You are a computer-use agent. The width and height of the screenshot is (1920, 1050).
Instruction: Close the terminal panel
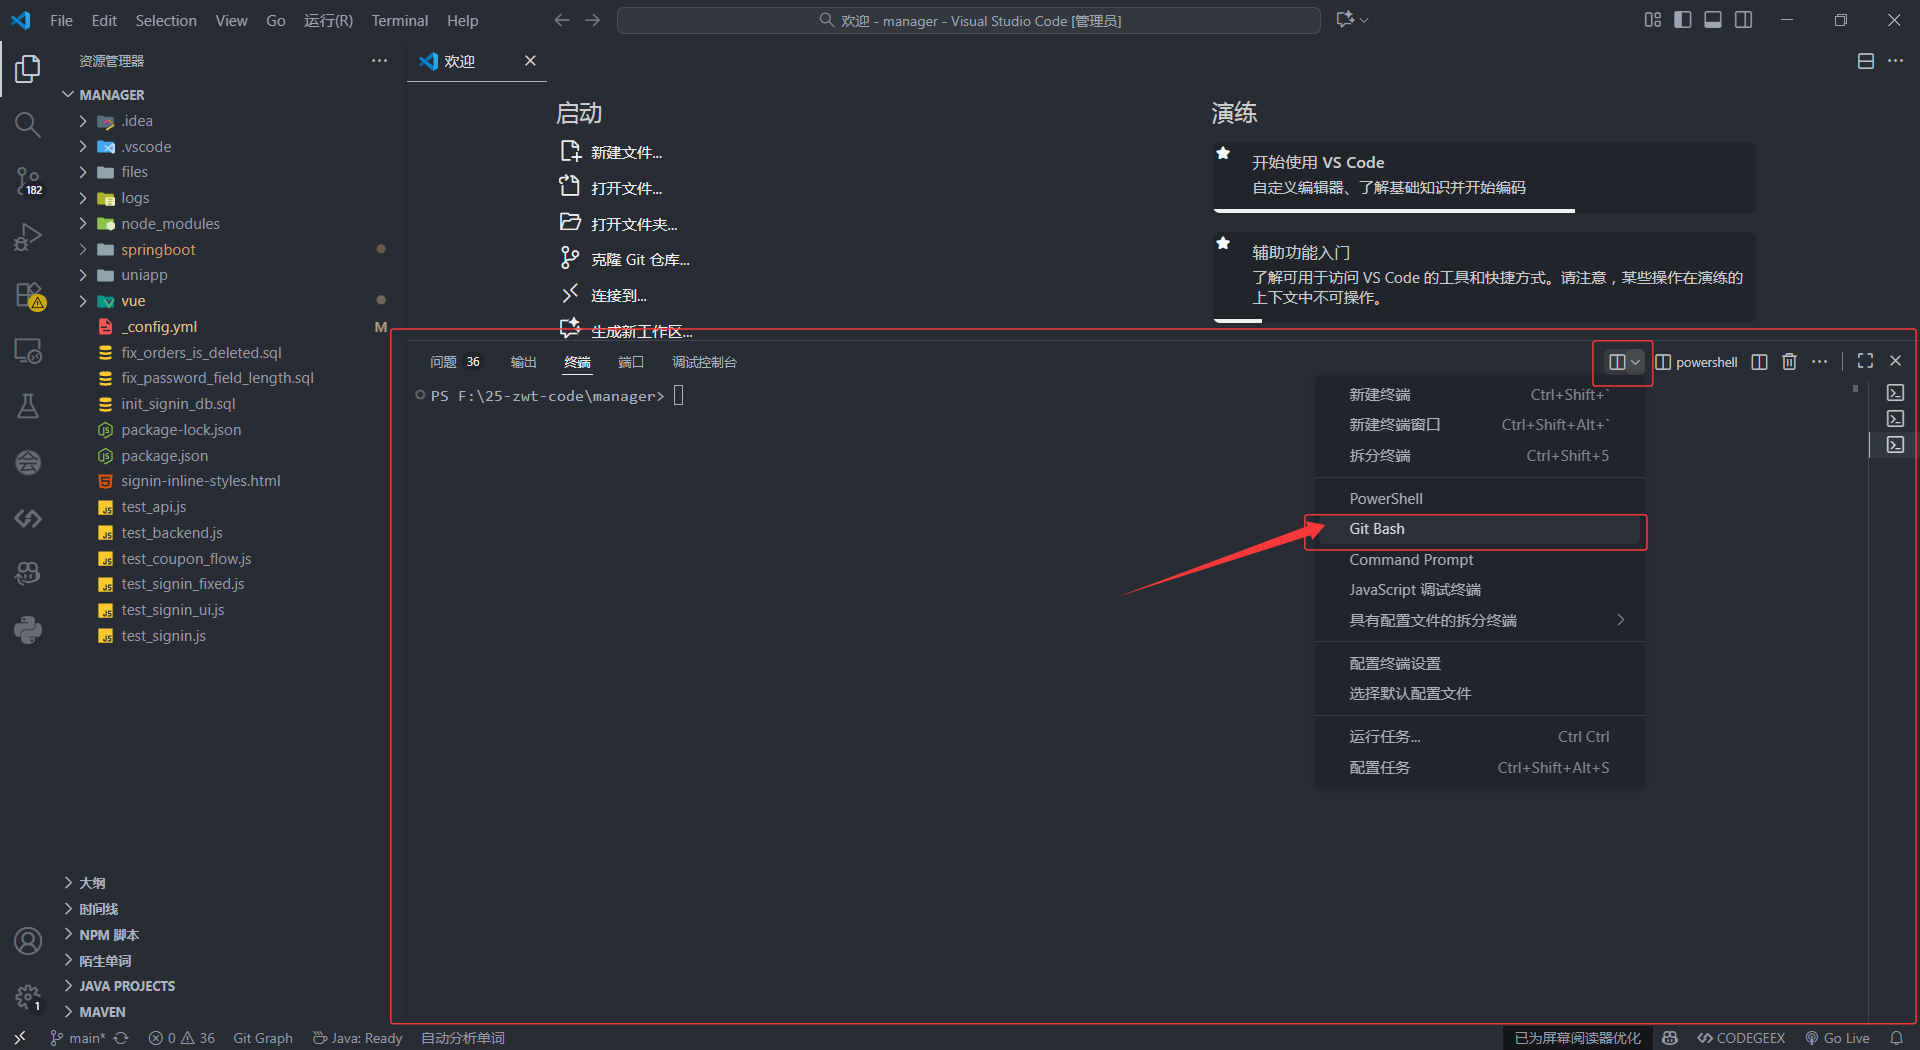[x=1896, y=361]
